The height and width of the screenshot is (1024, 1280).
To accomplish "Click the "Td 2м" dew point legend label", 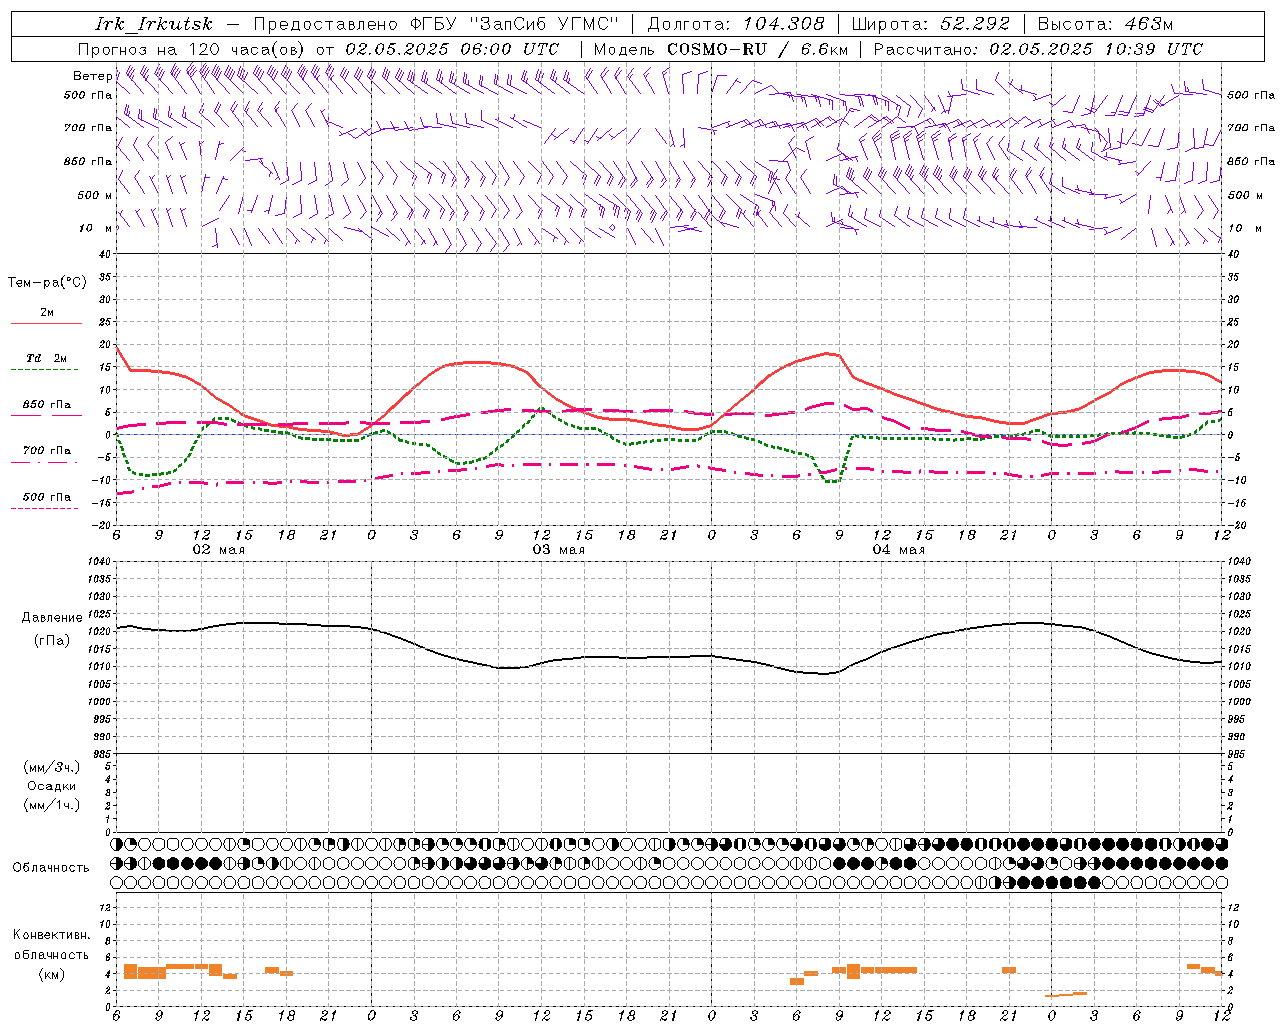I will pyautogui.click(x=46, y=358).
